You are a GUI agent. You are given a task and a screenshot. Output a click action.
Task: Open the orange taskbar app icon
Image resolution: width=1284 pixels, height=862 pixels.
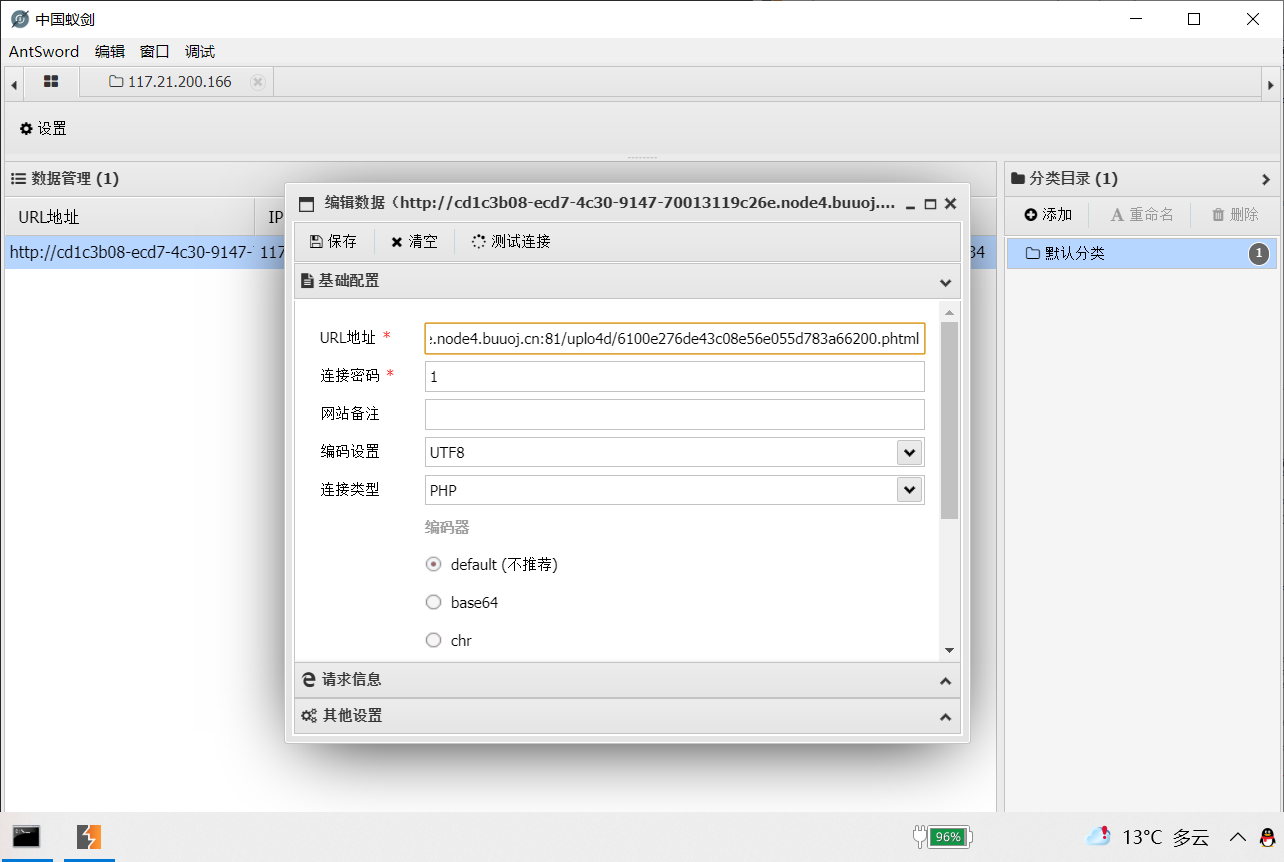pyautogui.click(x=90, y=836)
